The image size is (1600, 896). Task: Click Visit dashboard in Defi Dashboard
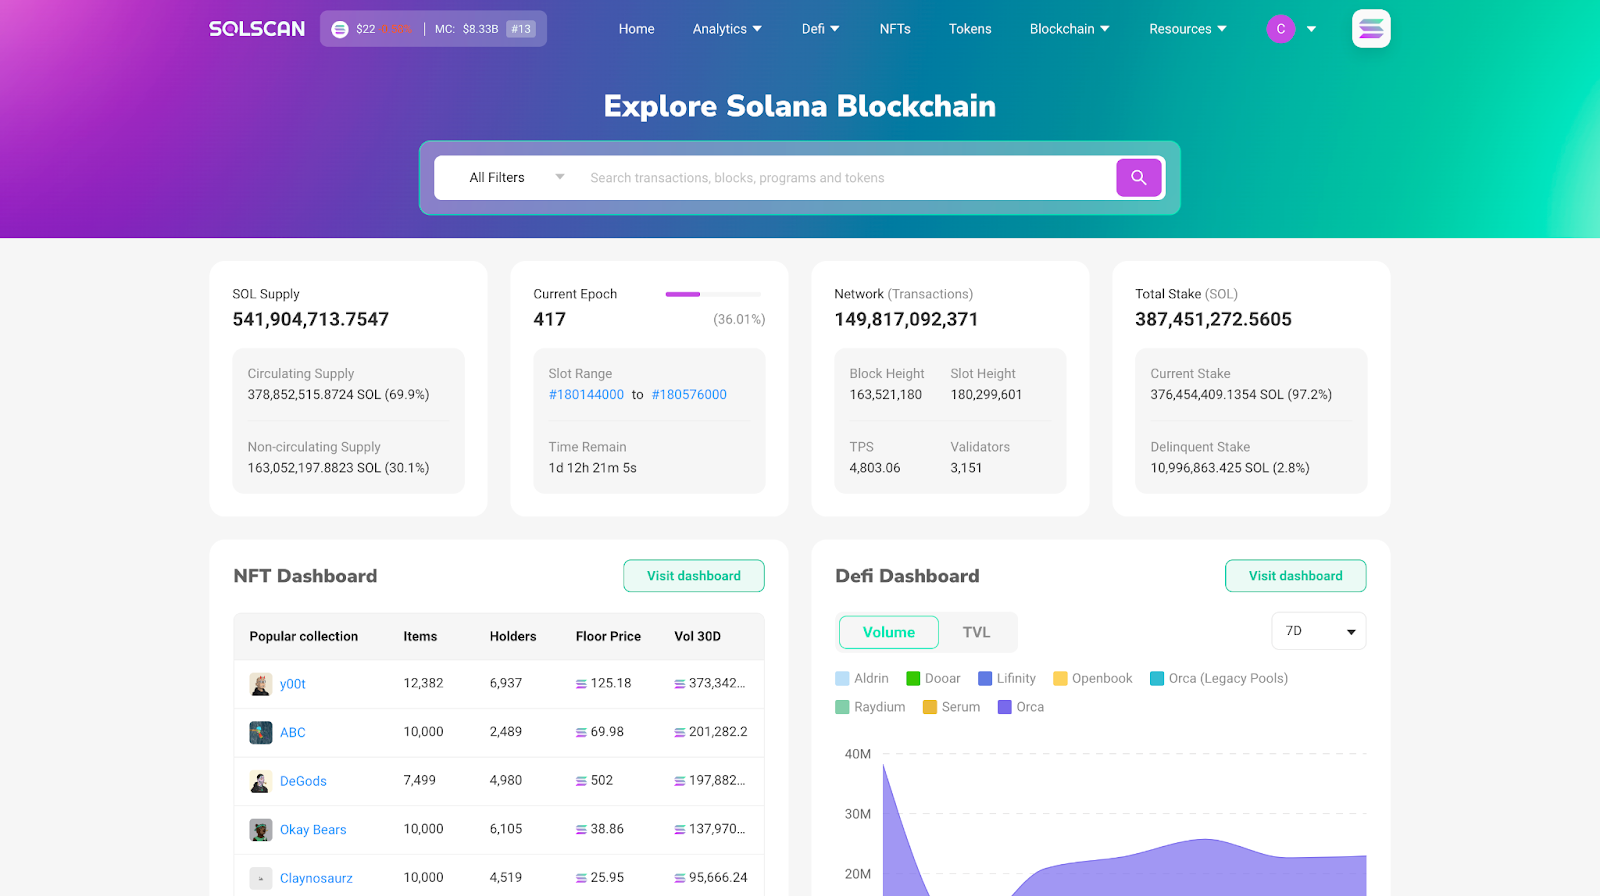[1295, 576]
